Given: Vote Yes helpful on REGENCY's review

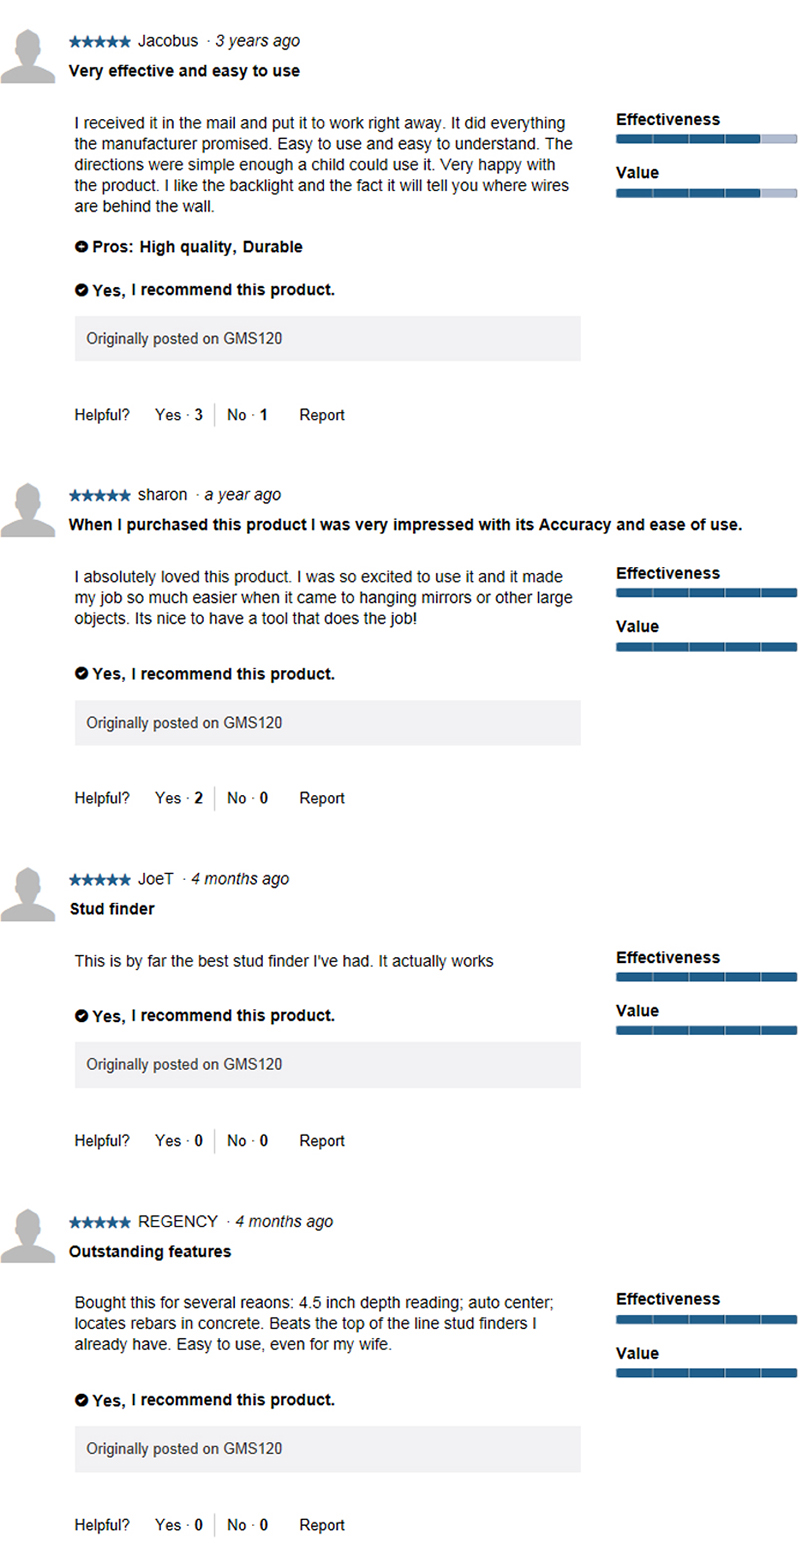Looking at the screenshot, I should (x=179, y=1525).
